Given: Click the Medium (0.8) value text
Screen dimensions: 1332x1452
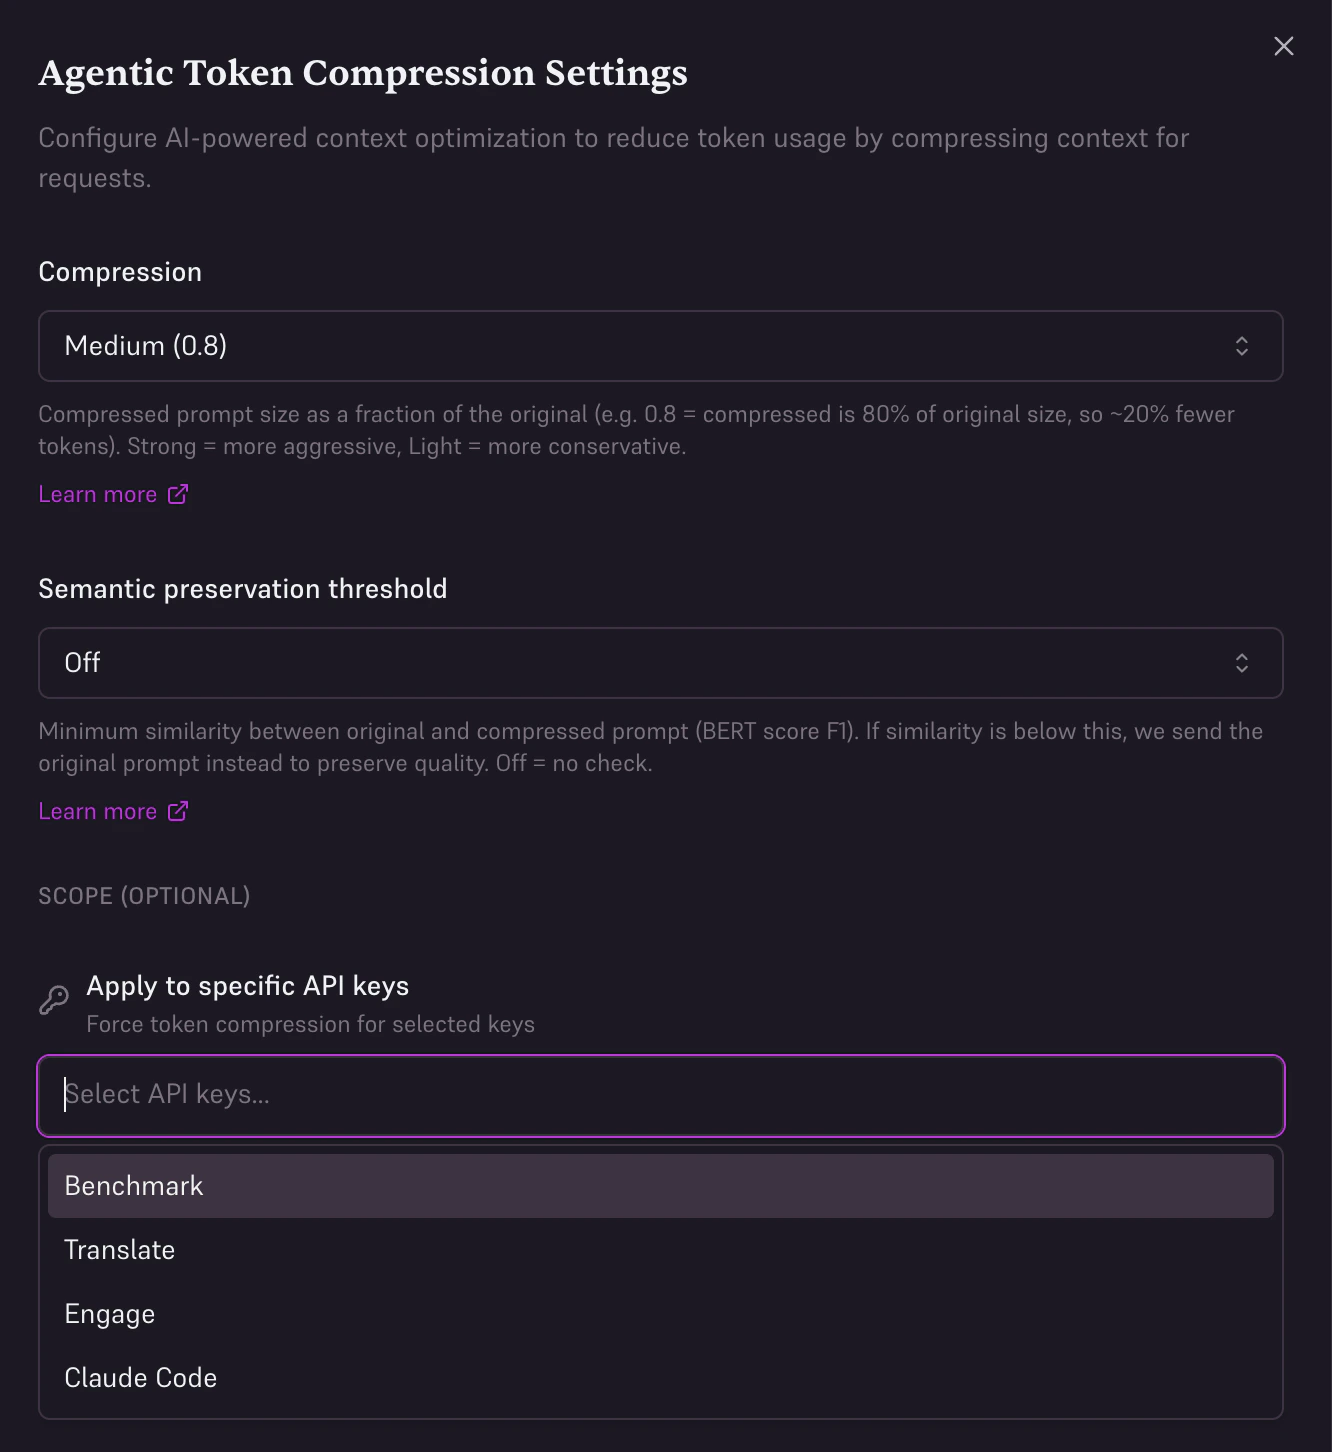Looking at the screenshot, I should point(145,346).
